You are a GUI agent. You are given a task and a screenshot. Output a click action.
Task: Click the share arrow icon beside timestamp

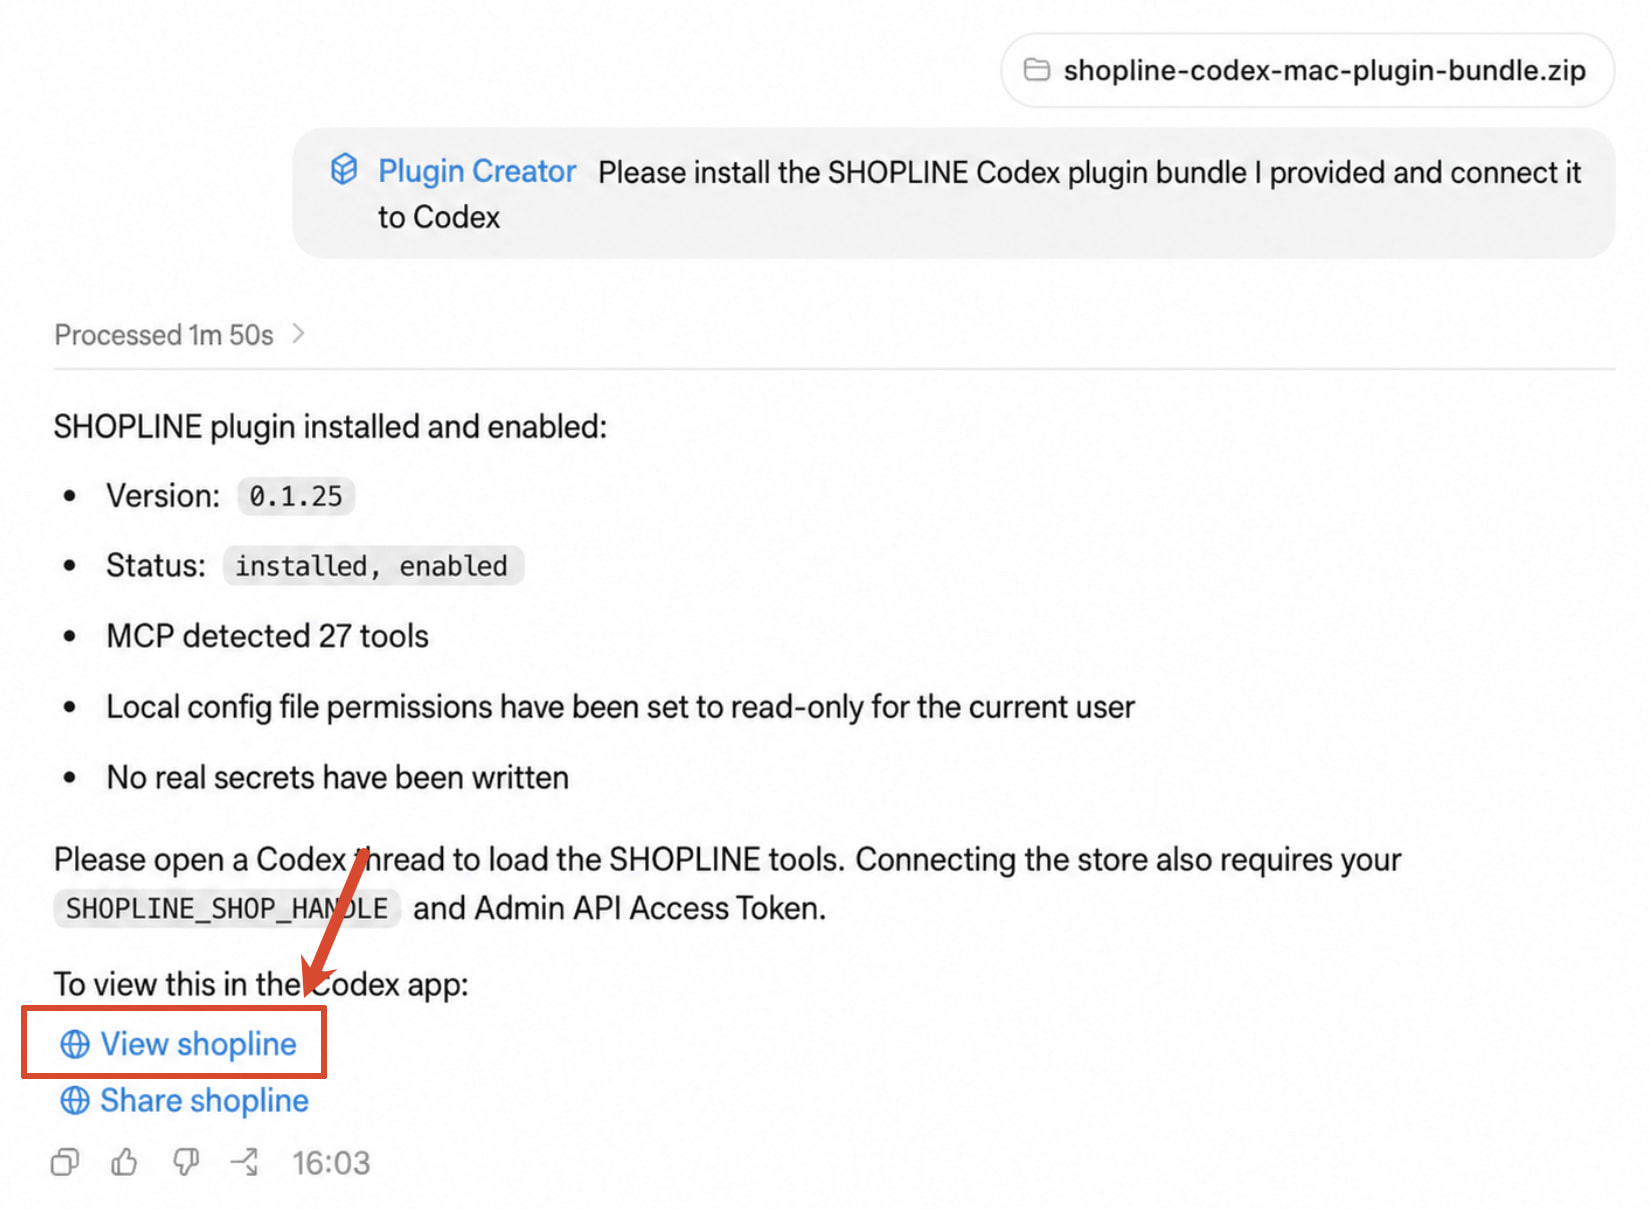(245, 1162)
